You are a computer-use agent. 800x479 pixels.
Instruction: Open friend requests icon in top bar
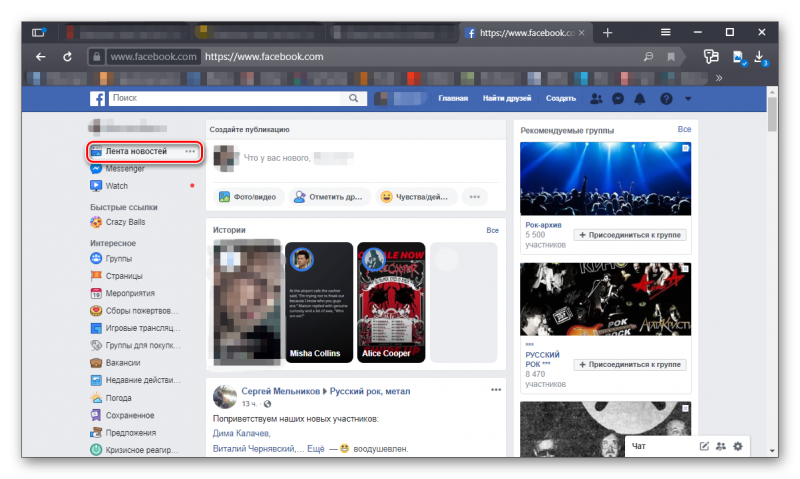596,99
